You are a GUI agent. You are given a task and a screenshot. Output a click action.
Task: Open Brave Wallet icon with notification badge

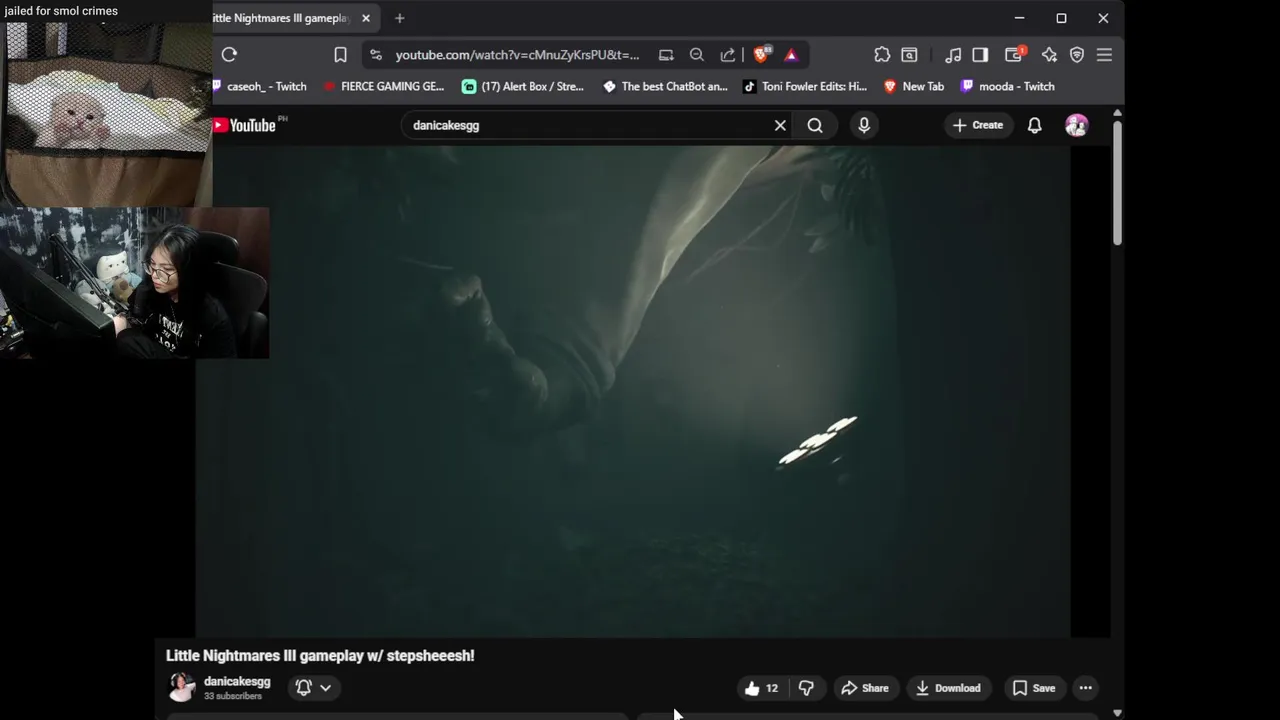(1014, 55)
